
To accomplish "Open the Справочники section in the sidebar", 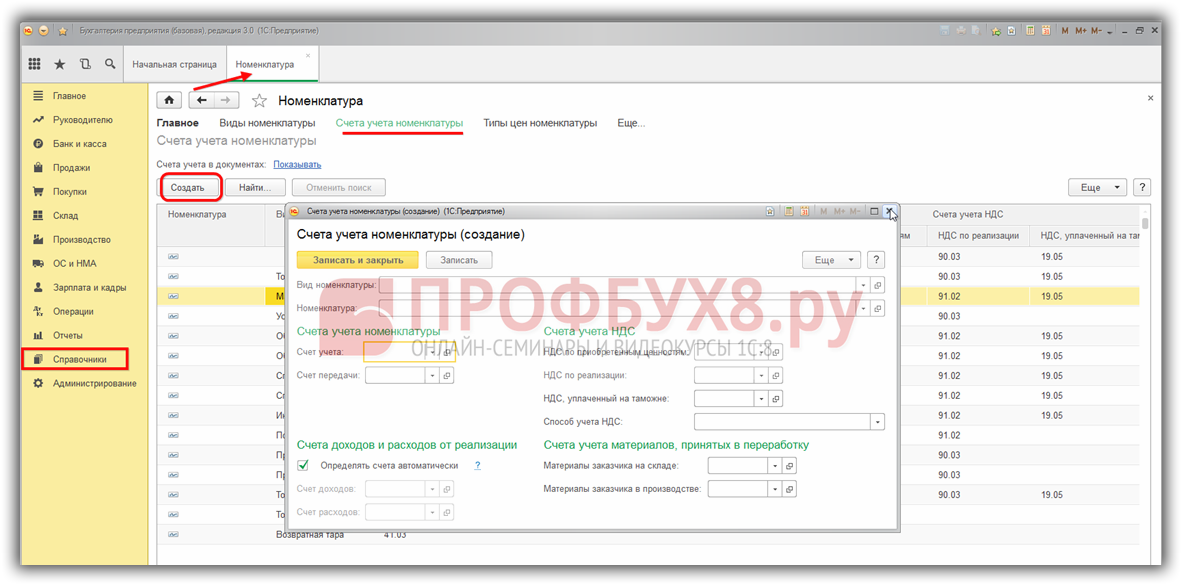I will pos(84,360).
